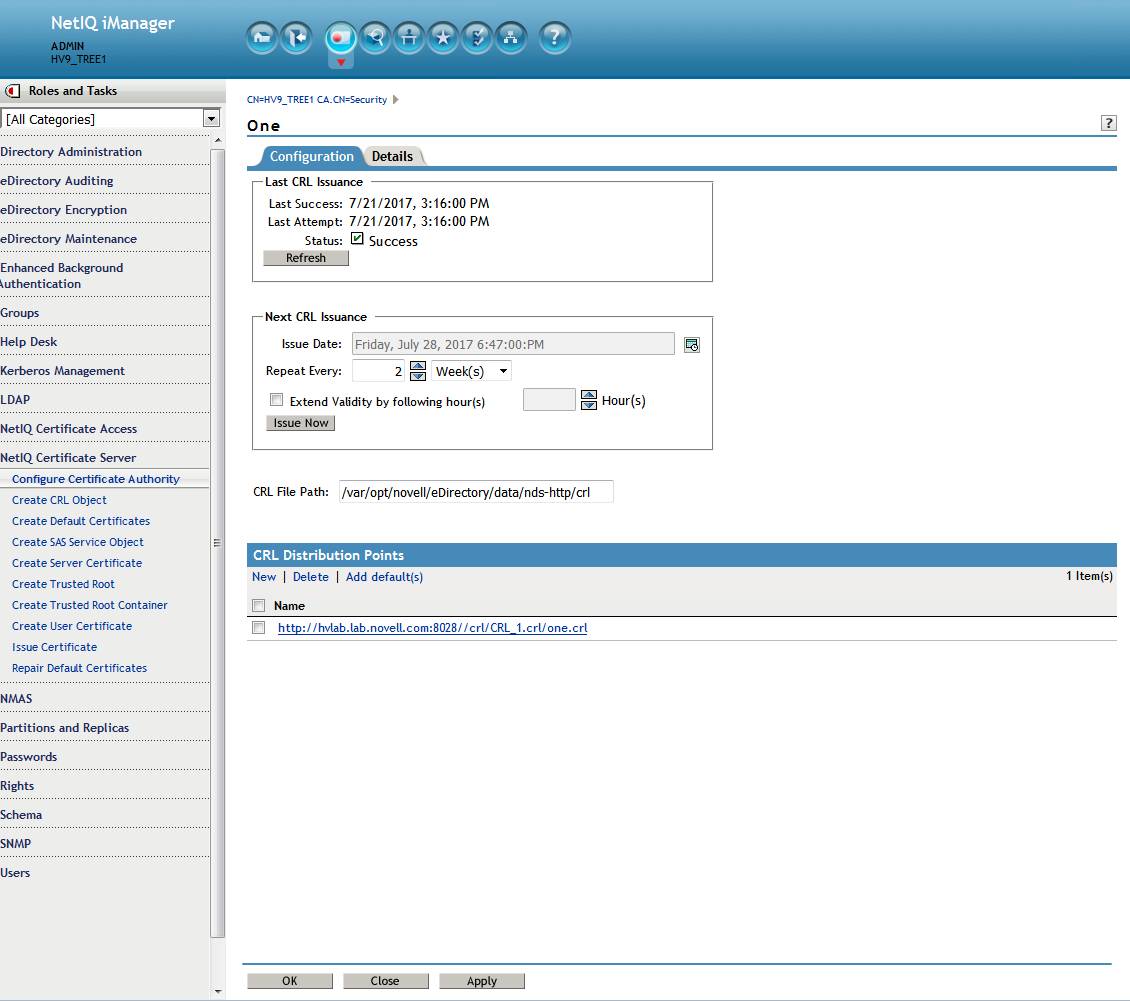Expand the Enhanced Background Authentication role
The image size is (1130, 1001).
[x=62, y=276]
